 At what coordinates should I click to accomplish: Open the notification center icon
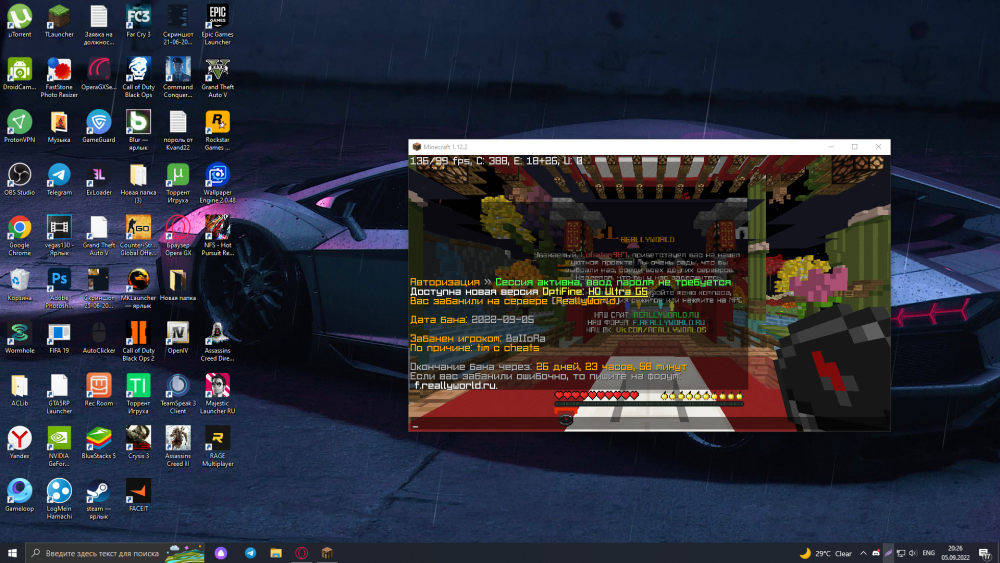[985, 553]
